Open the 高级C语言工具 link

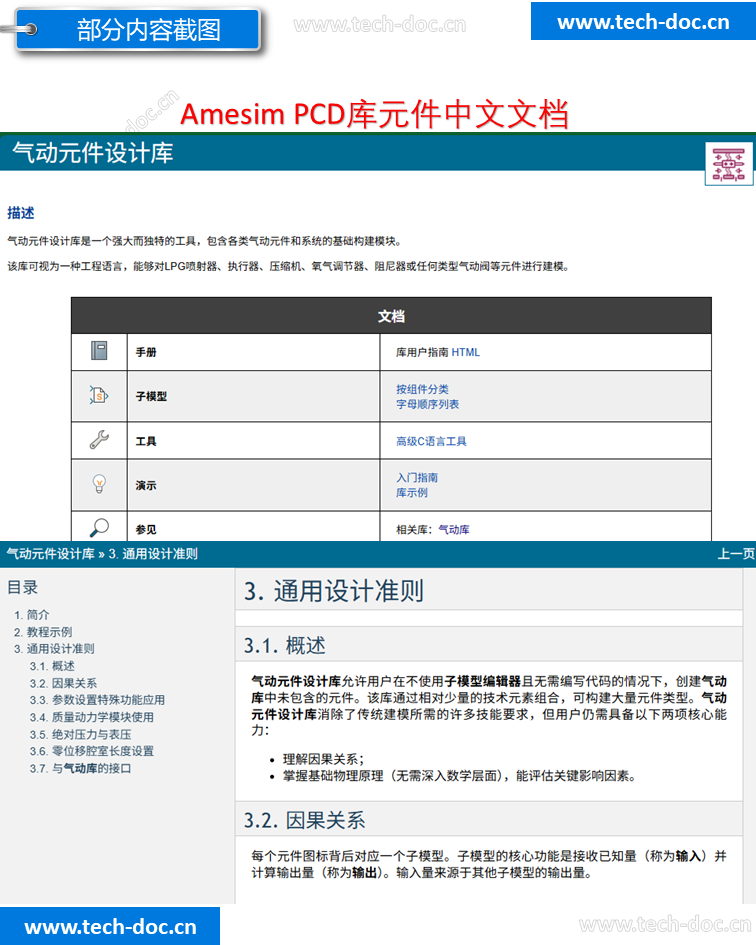click(431, 441)
